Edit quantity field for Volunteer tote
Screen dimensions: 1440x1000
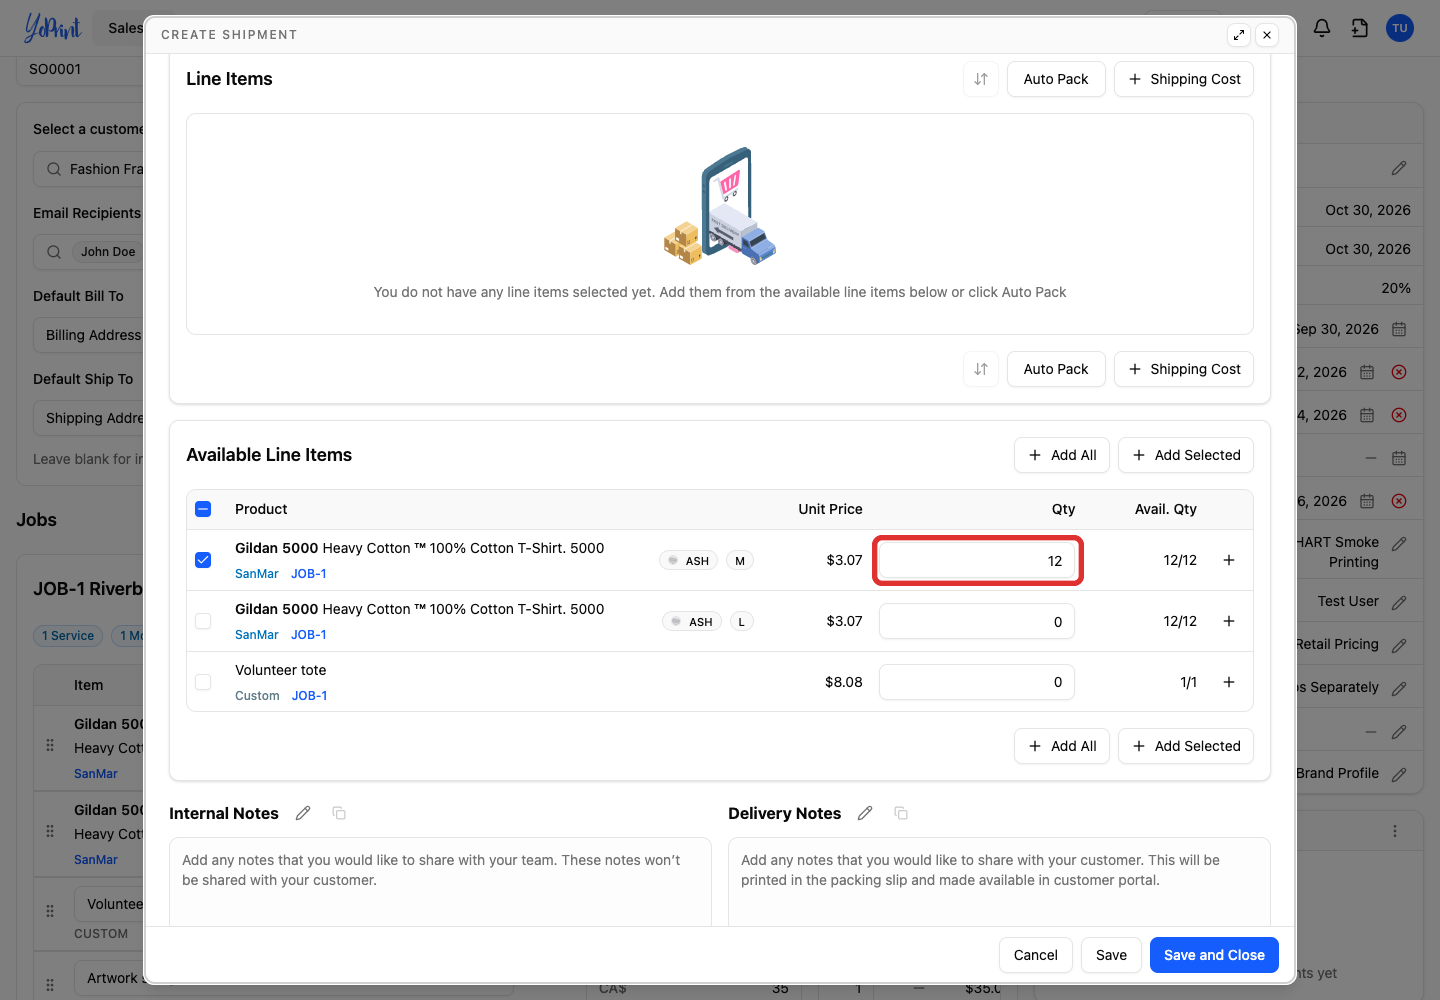[x=977, y=682]
